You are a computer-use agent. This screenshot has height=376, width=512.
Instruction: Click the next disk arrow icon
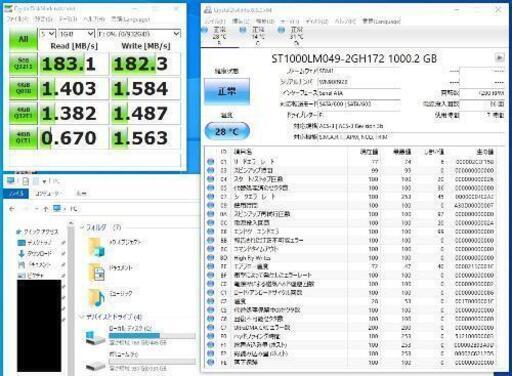coord(499,58)
